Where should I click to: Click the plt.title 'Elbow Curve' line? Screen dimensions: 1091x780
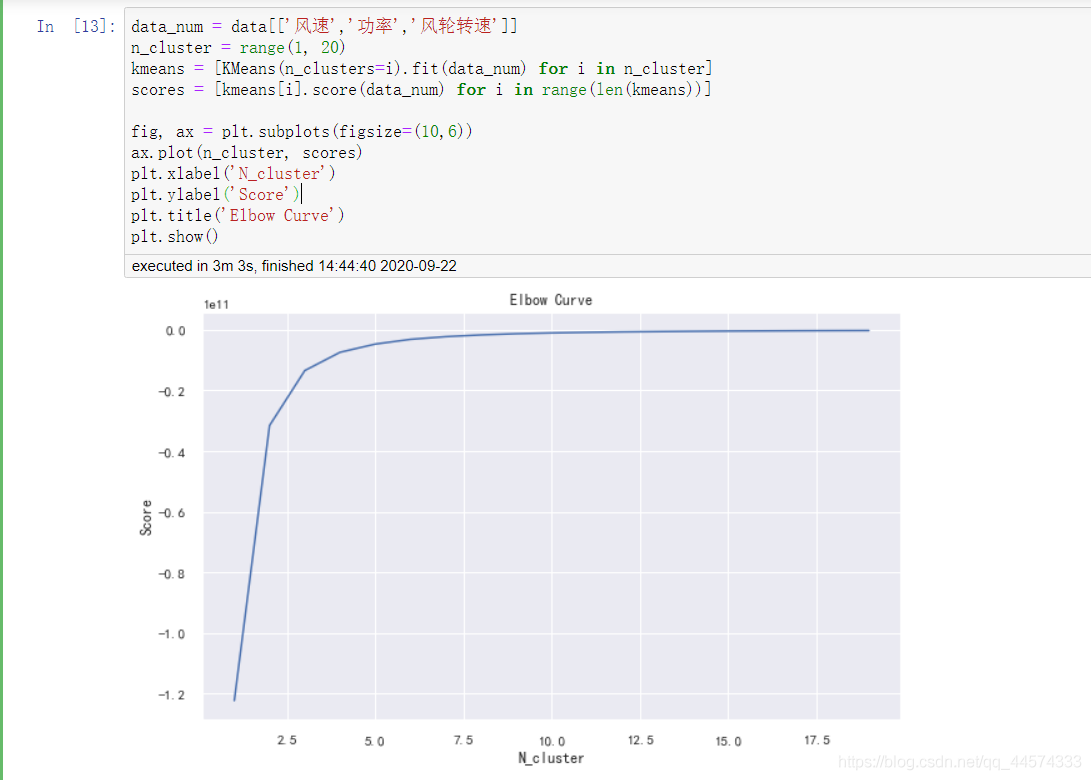coord(237,215)
